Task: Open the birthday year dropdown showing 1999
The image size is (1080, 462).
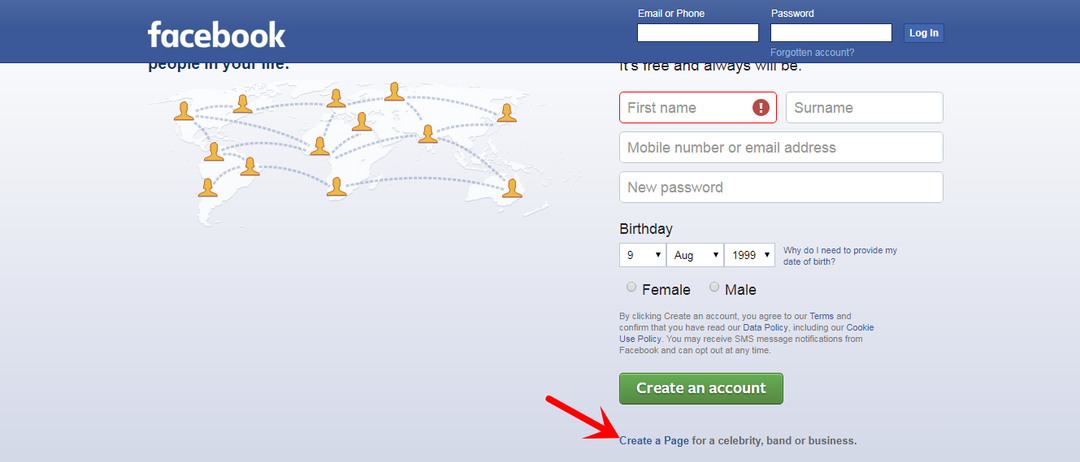Action: (749, 255)
